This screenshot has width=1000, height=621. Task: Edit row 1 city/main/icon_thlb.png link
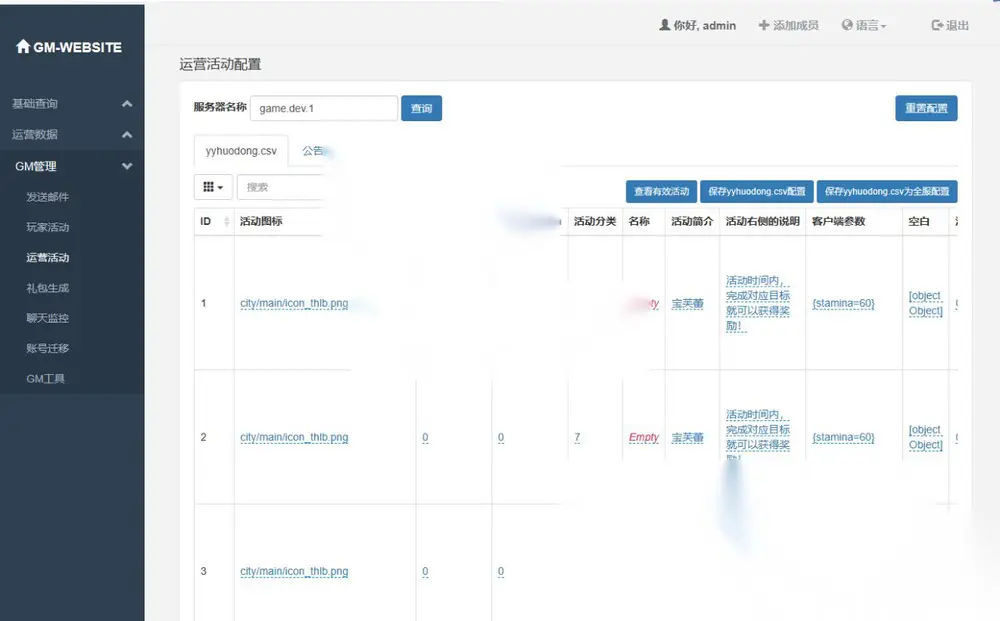click(294, 303)
